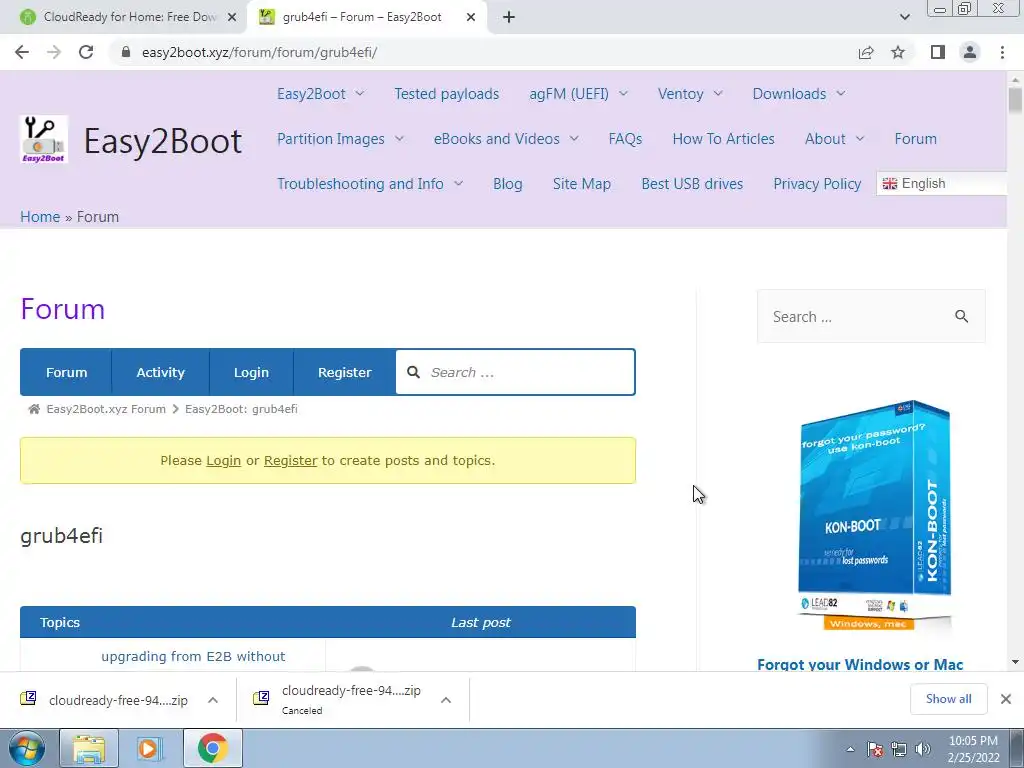The height and width of the screenshot is (768, 1024).
Task: Open 'upgrading from E2B without' topic
Action: [x=193, y=656]
